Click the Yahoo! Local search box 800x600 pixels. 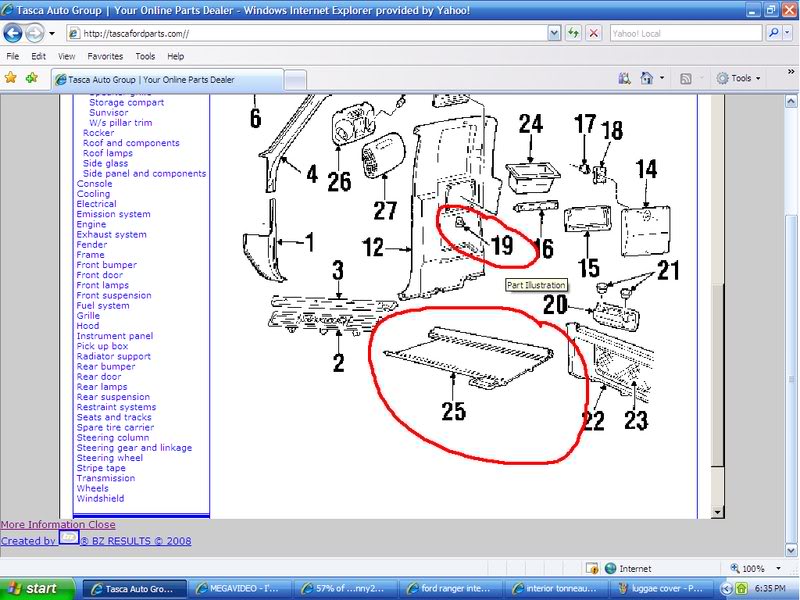point(685,34)
